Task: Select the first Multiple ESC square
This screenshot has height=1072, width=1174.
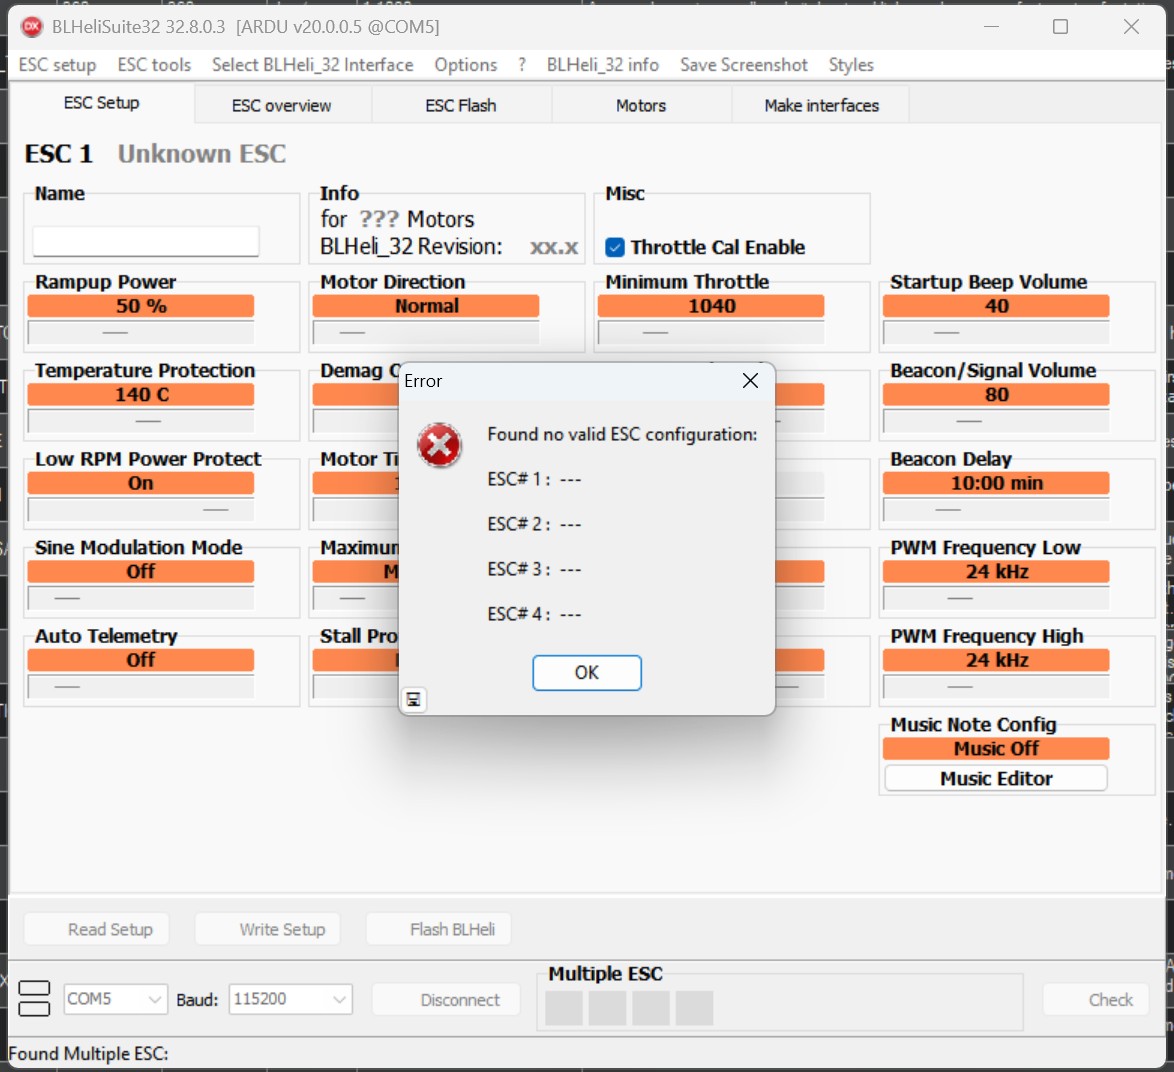Action: [x=564, y=1008]
